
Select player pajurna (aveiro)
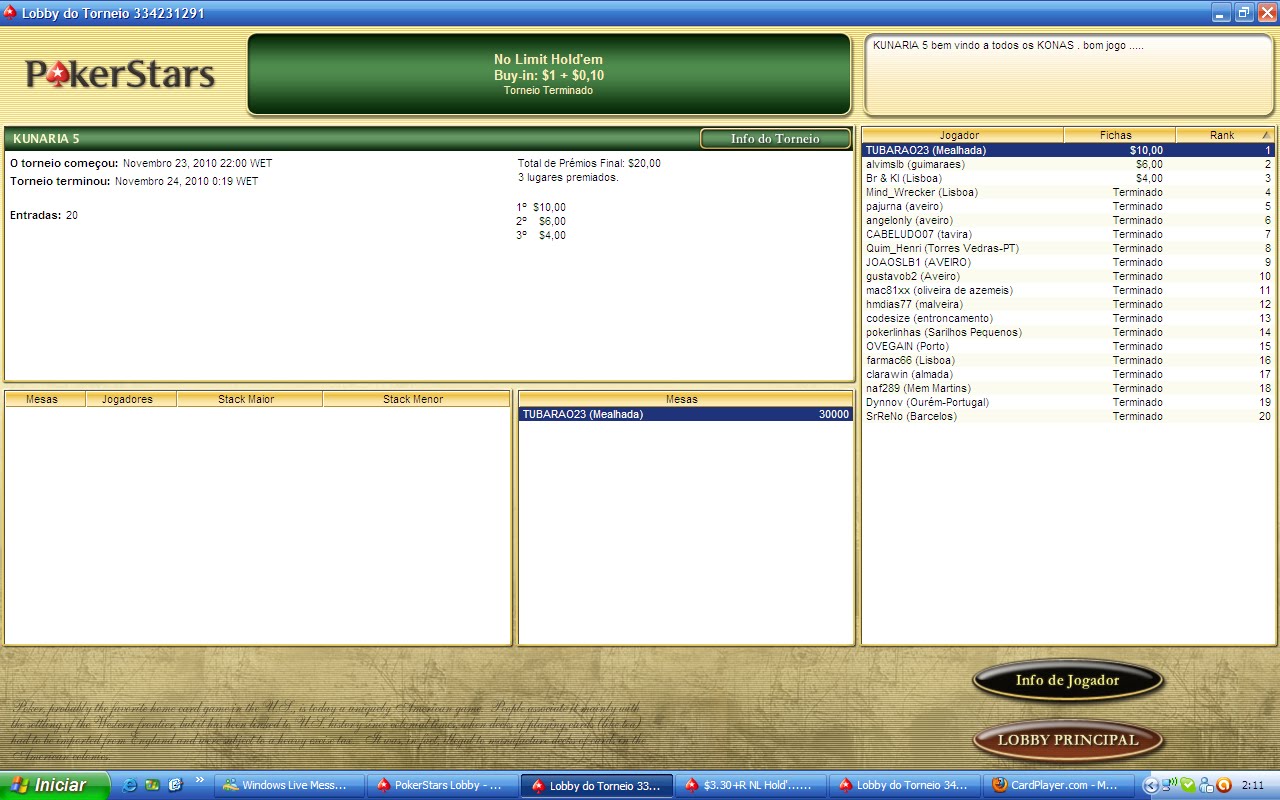point(1068,206)
